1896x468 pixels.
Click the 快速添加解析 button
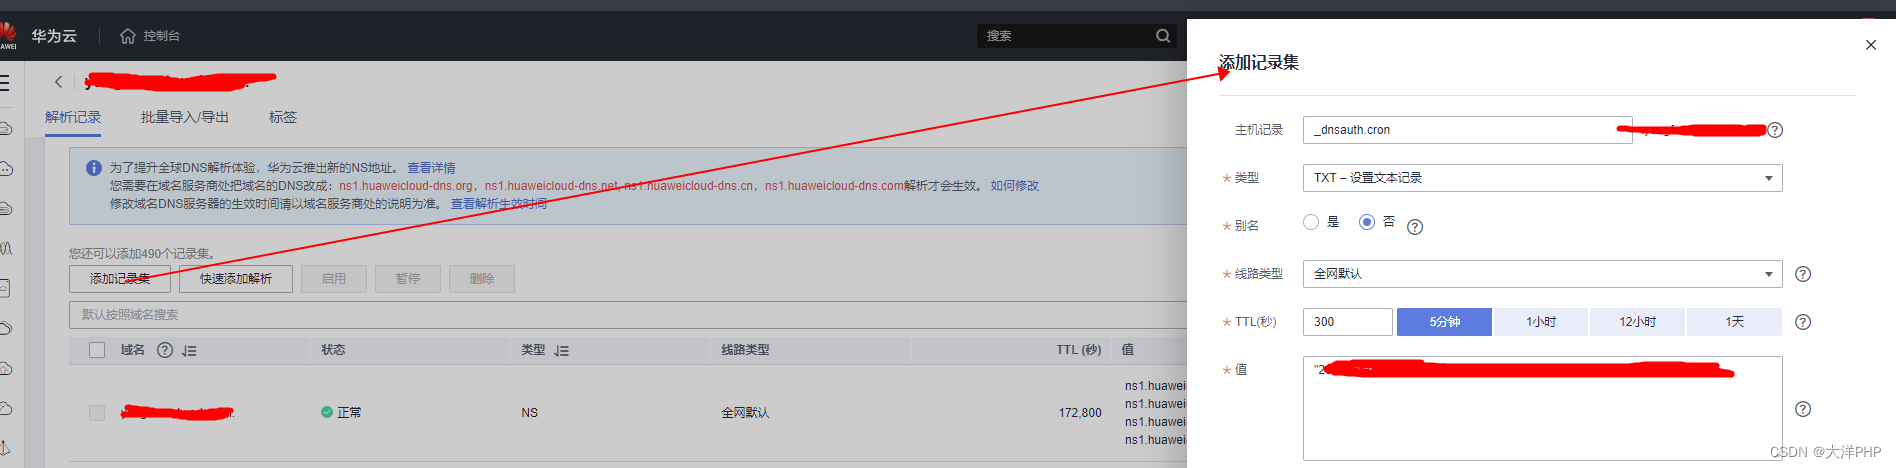236,279
